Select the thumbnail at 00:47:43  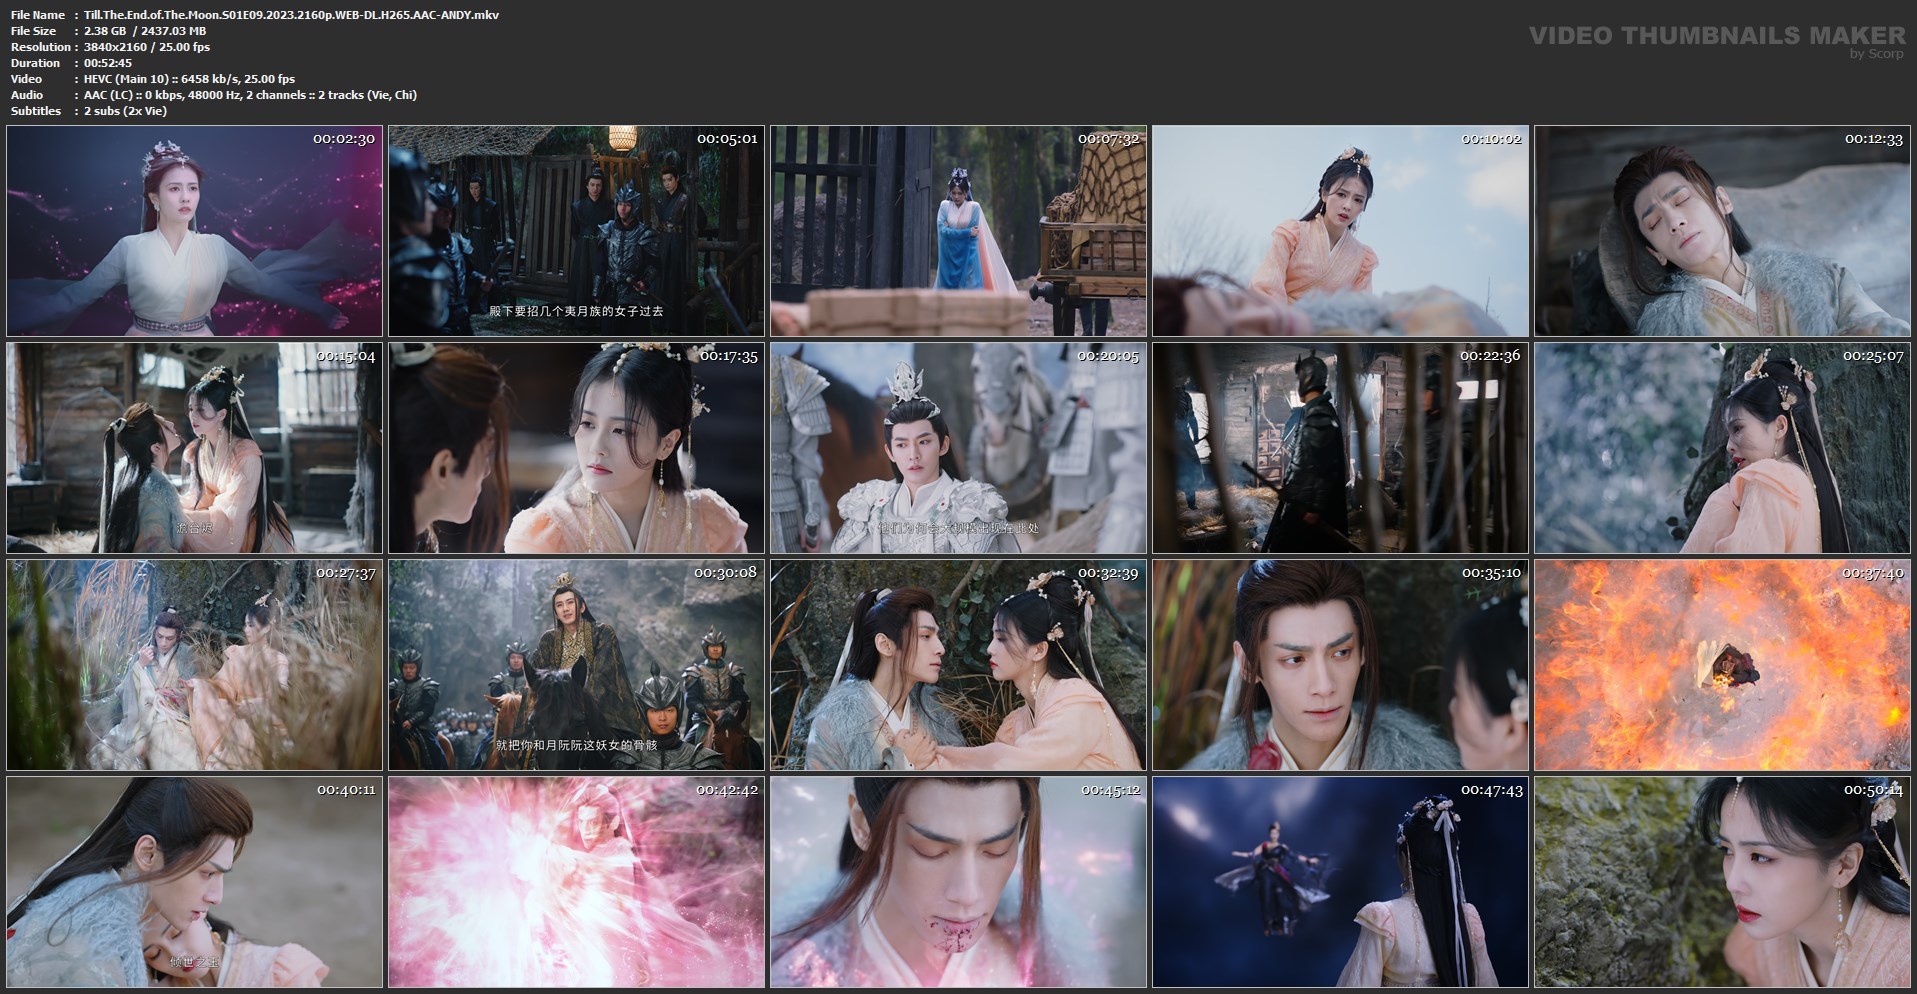point(1341,882)
